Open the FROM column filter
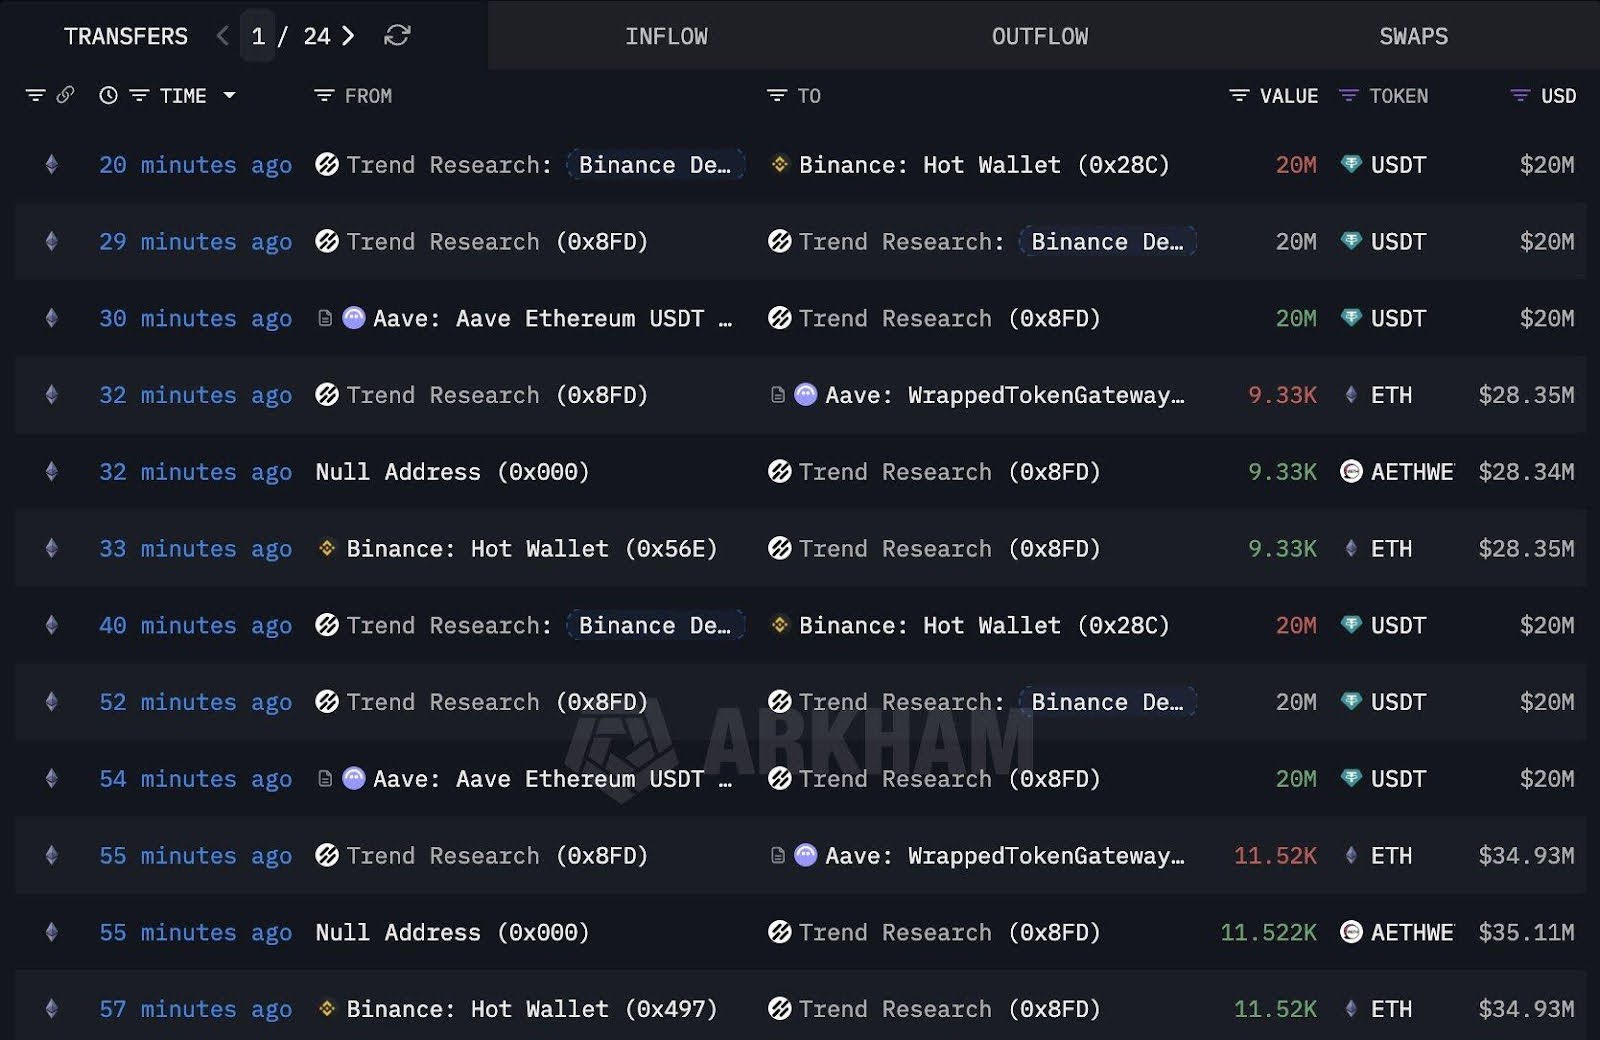The width and height of the screenshot is (1600, 1040). pyautogui.click(x=323, y=95)
